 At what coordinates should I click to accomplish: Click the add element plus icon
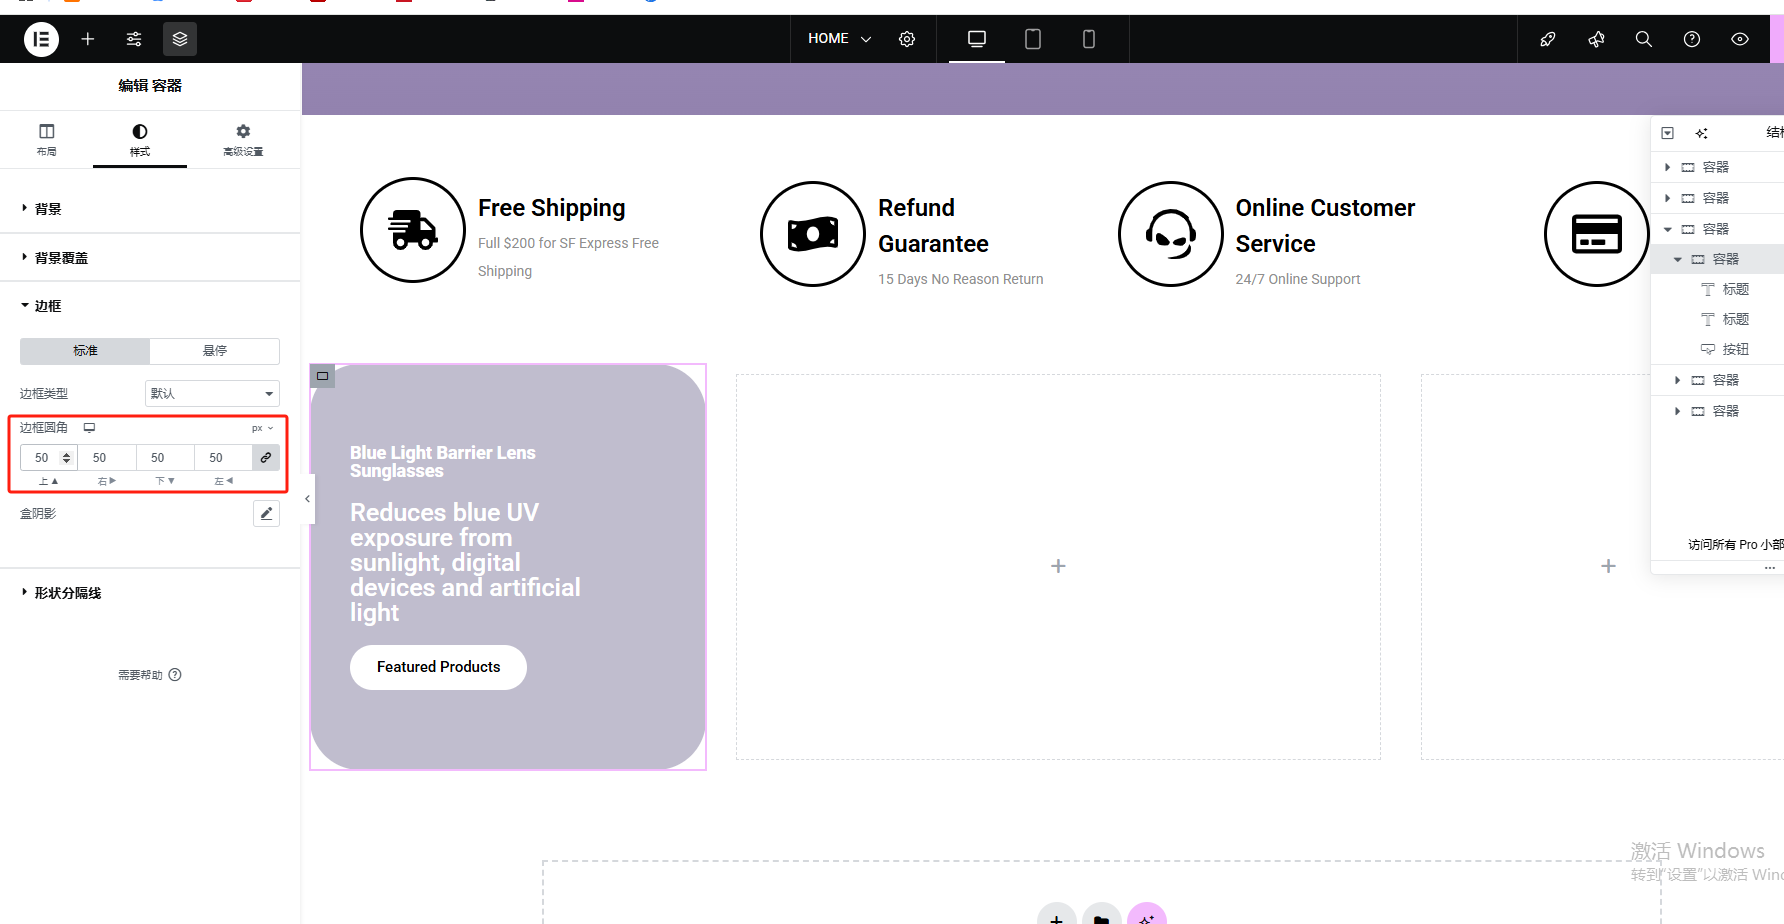[88, 39]
